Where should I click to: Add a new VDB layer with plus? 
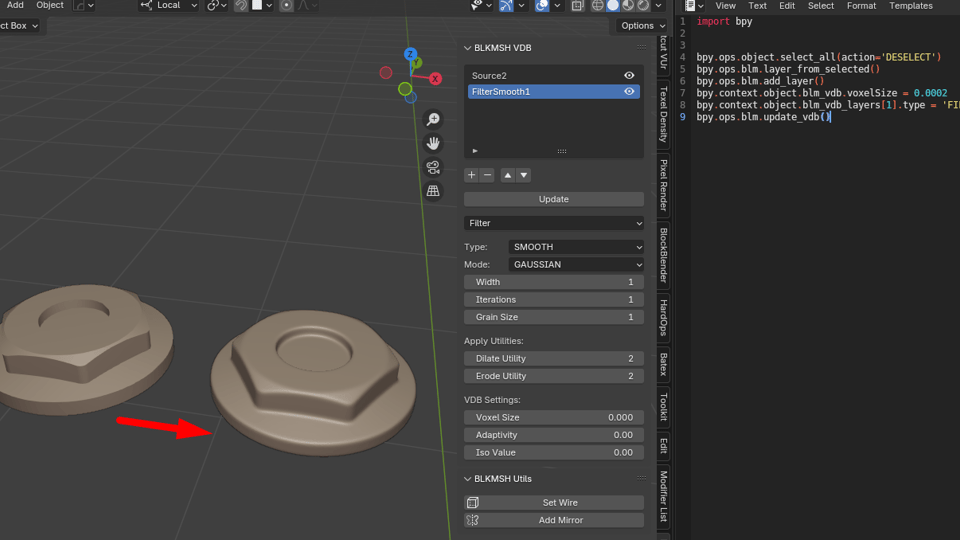coord(471,175)
